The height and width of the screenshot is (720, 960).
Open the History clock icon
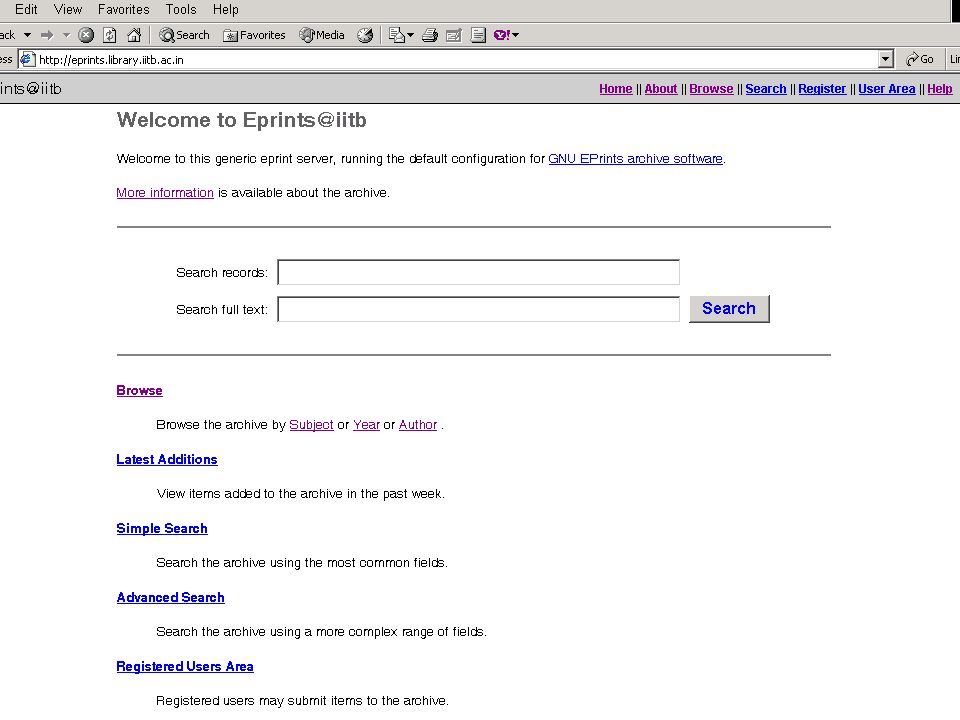point(366,36)
